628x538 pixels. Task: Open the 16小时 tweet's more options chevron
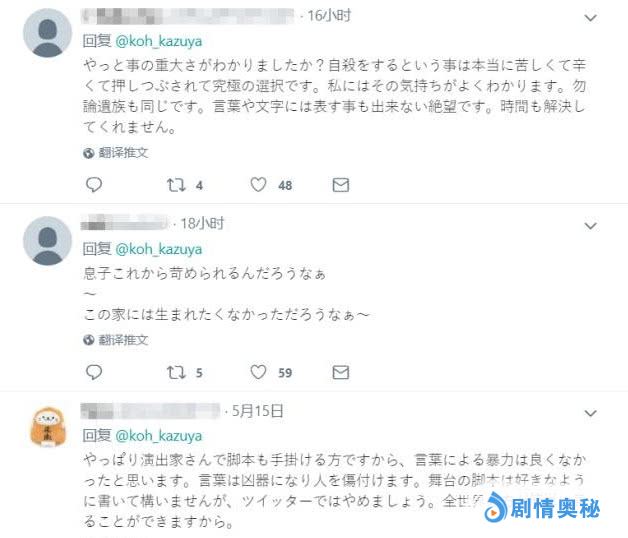click(590, 18)
